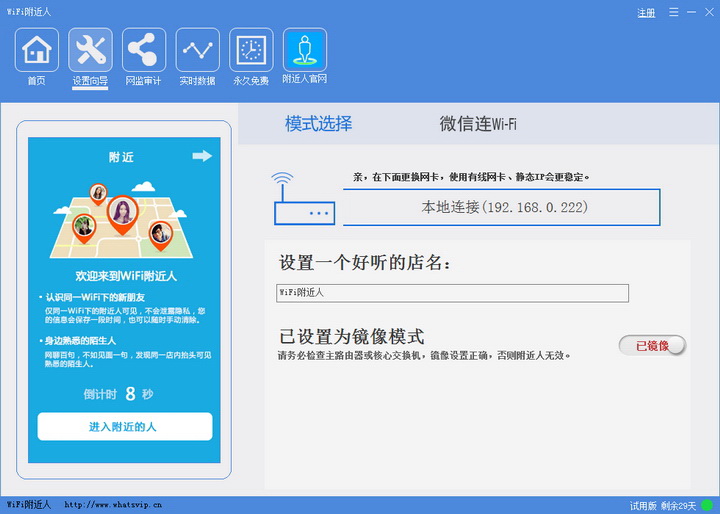Click the 进入附近的人 button
The image size is (720, 514).
click(125, 427)
